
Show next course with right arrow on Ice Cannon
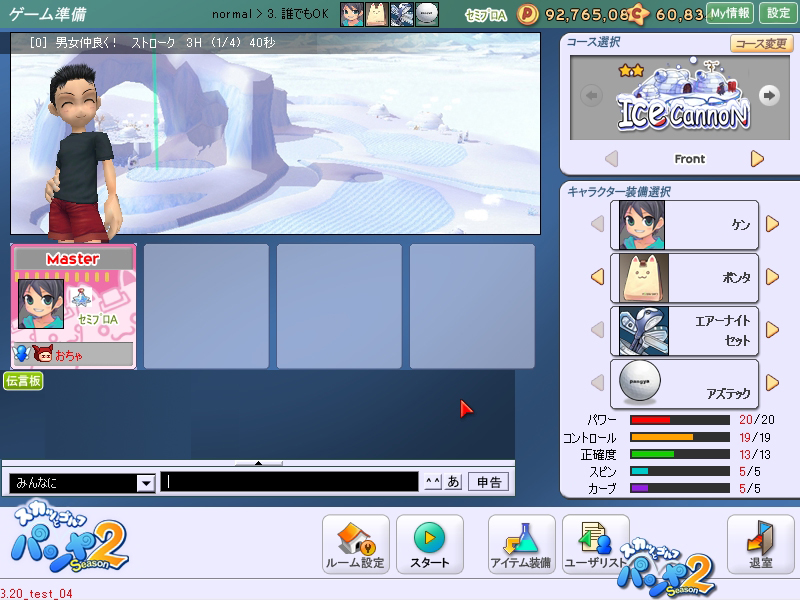click(x=768, y=95)
